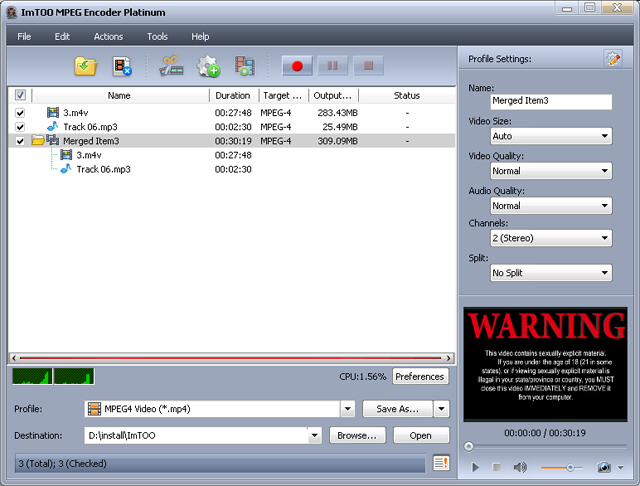640x486 pixels.
Task: Click the Browse... button for destination
Action: pyautogui.click(x=357, y=436)
